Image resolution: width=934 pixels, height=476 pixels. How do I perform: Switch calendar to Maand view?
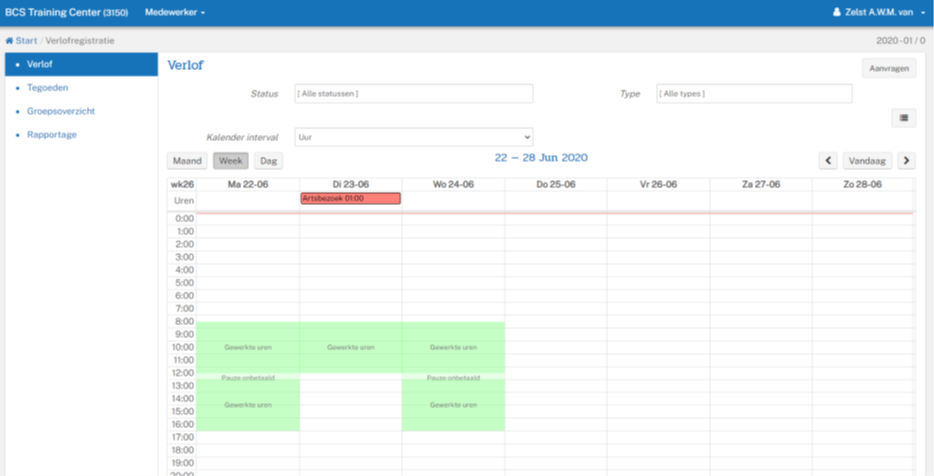pyautogui.click(x=187, y=161)
